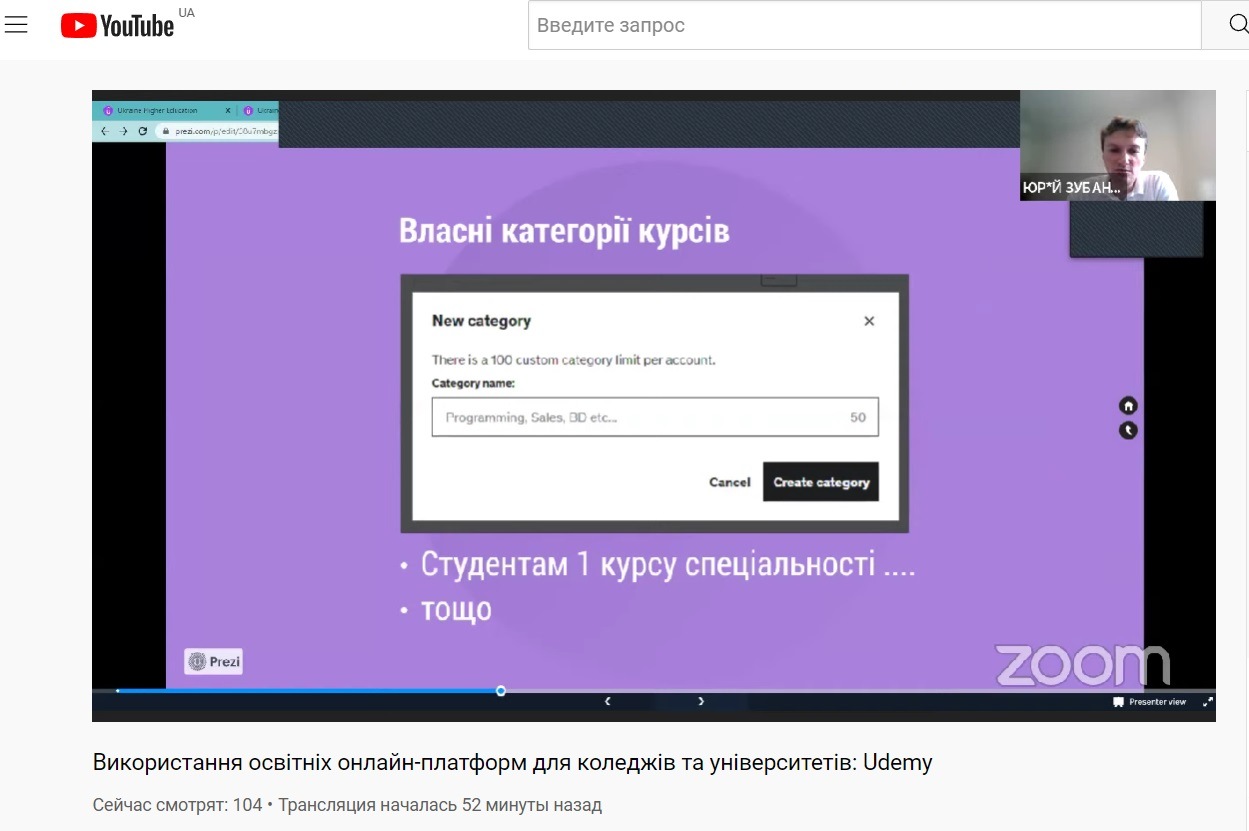Click the Prezi home icon on slide
The image size is (1249, 831).
(x=1128, y=406)
